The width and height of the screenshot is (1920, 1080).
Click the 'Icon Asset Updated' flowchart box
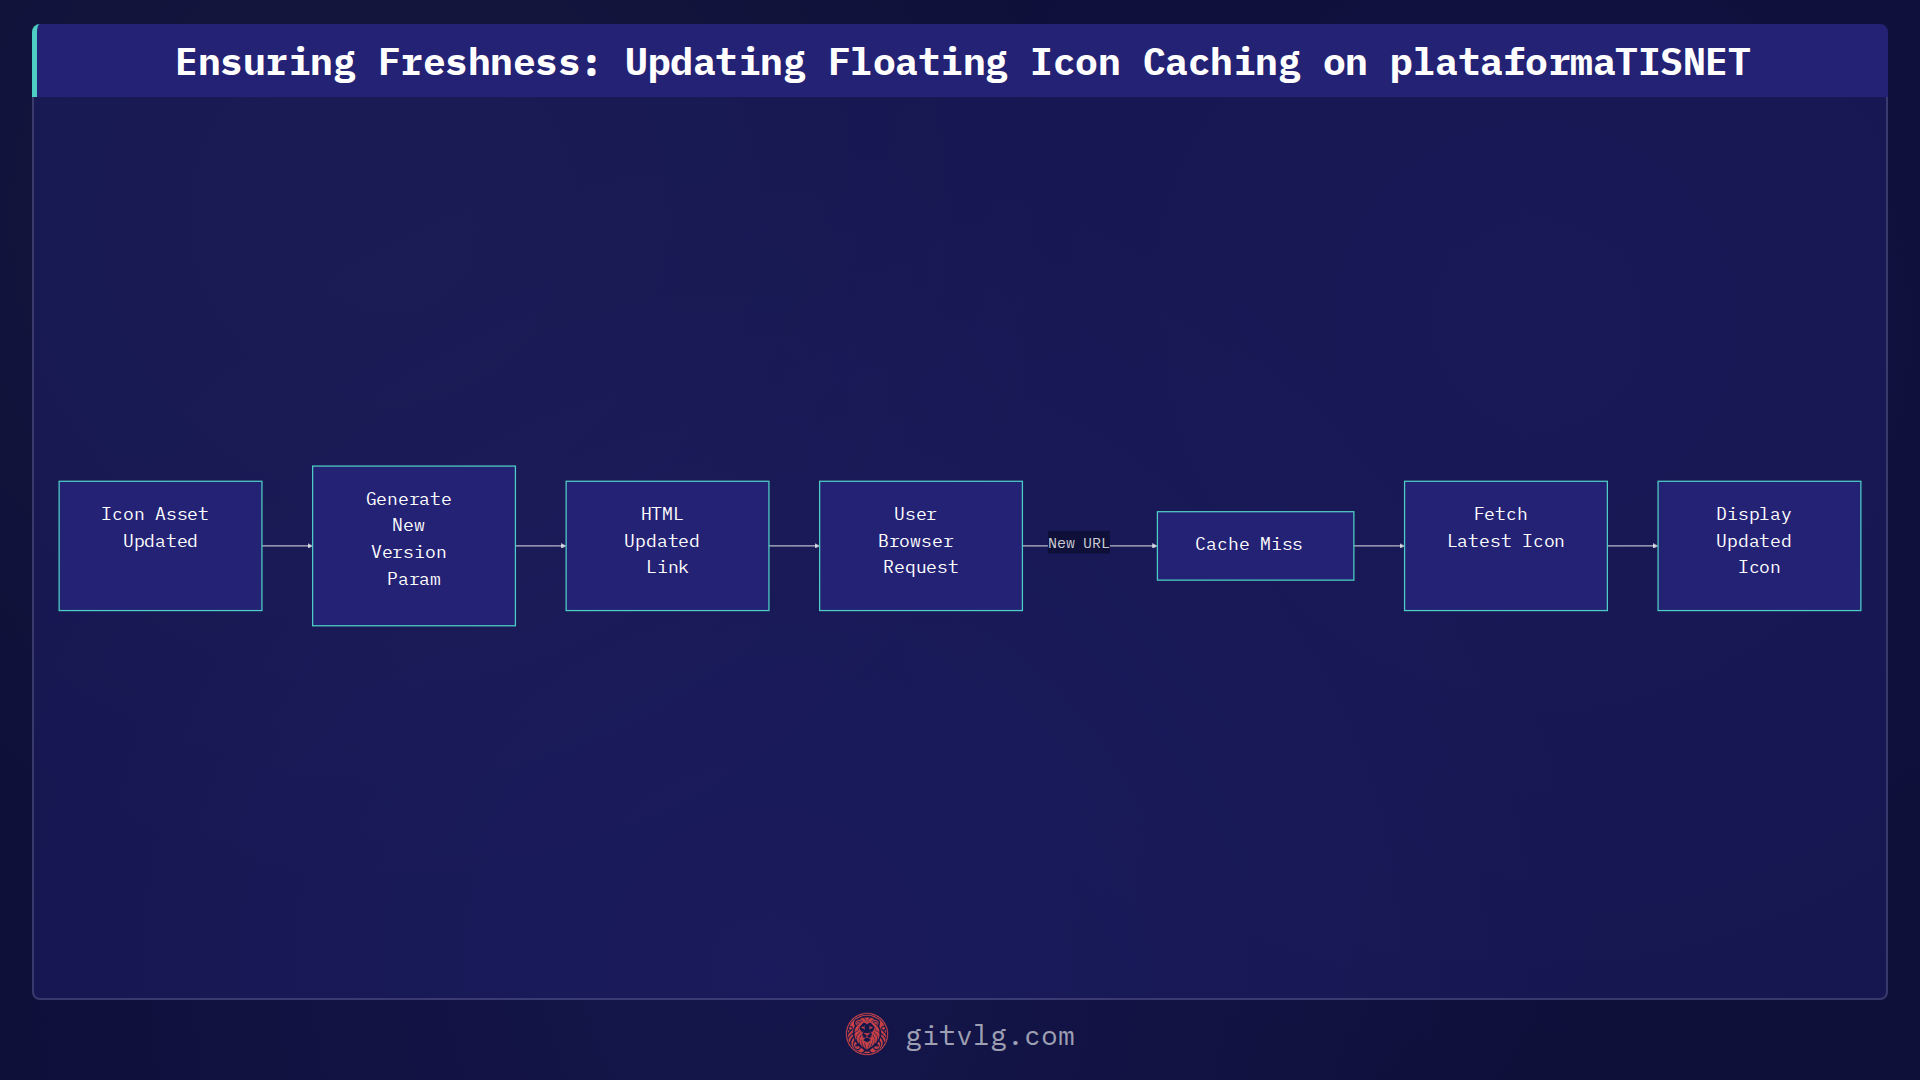(x=160, y=546)
